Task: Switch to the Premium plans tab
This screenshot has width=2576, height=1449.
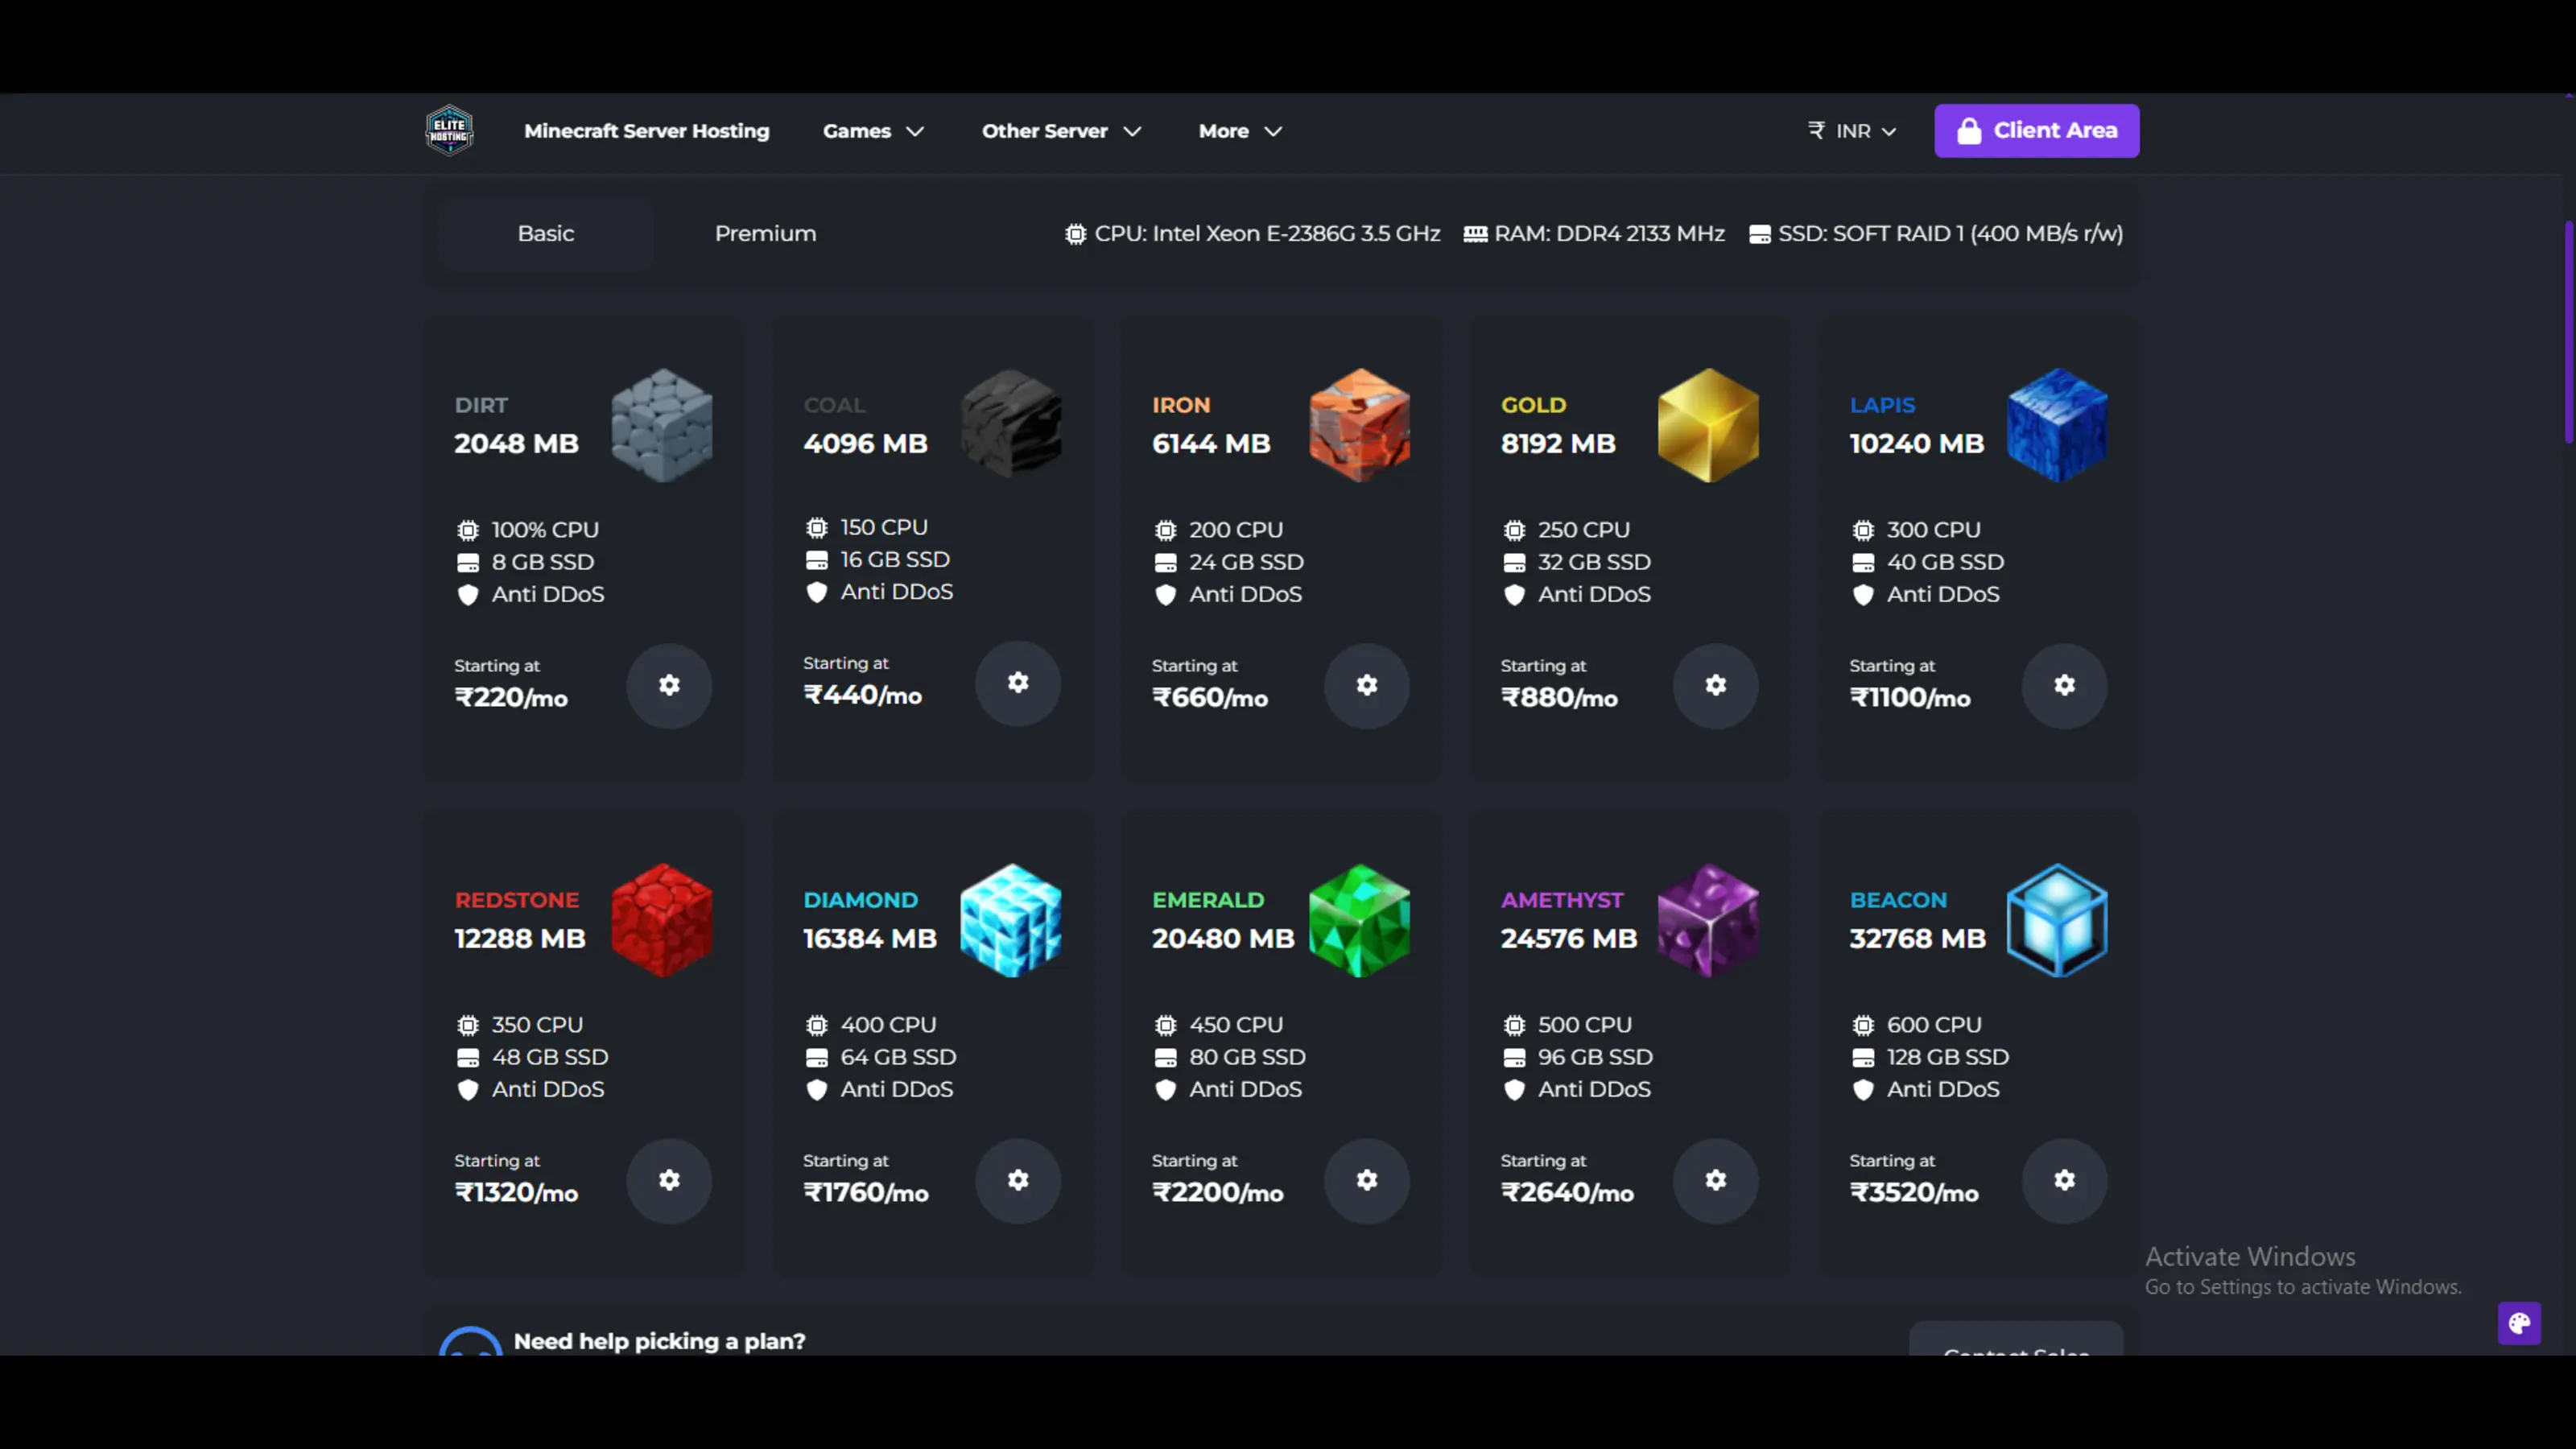Action: point(765,233)
